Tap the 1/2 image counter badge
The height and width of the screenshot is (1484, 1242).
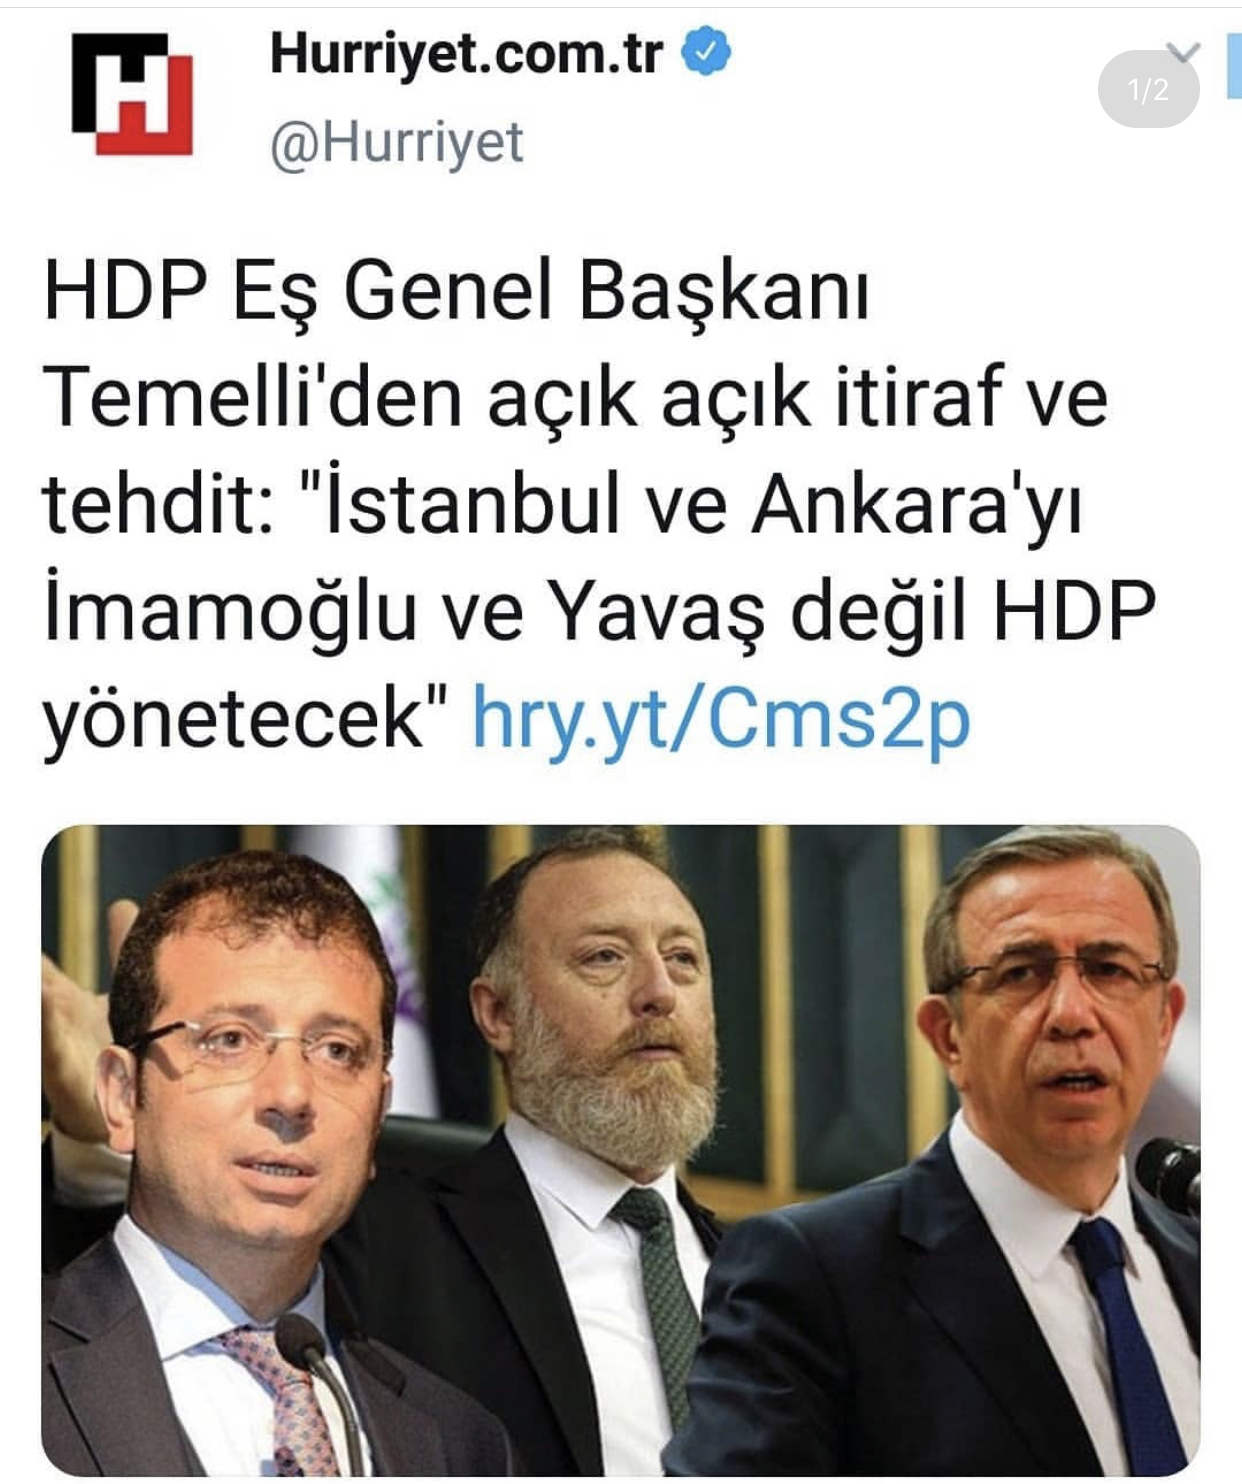(x=1148, y=90)
